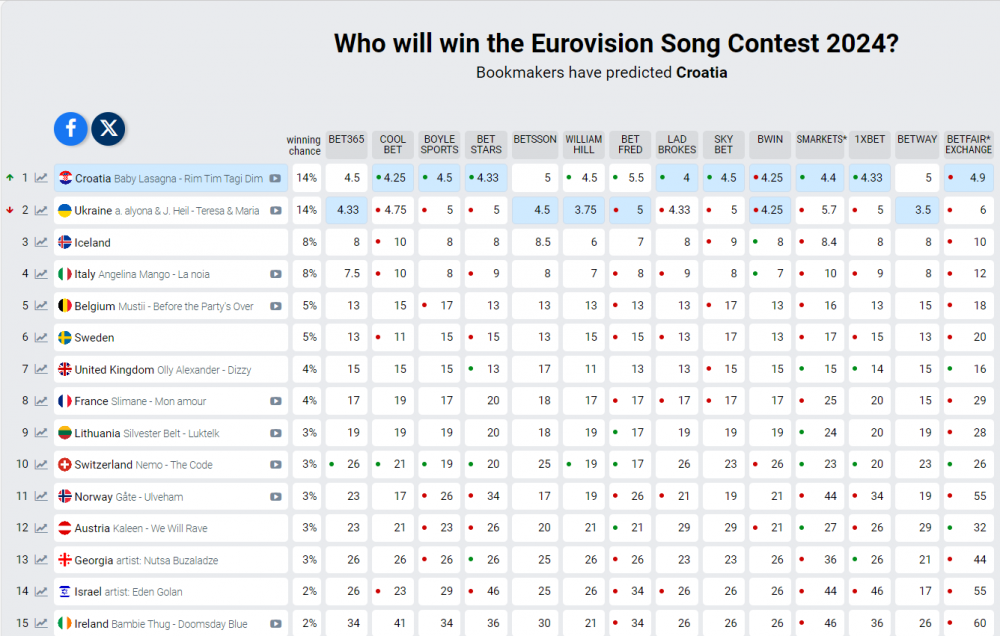Image resolution: width=1000 pixels, height=636 pixels.
Task: Open Sweden's odds chart icon
Action: coord(41,337)
